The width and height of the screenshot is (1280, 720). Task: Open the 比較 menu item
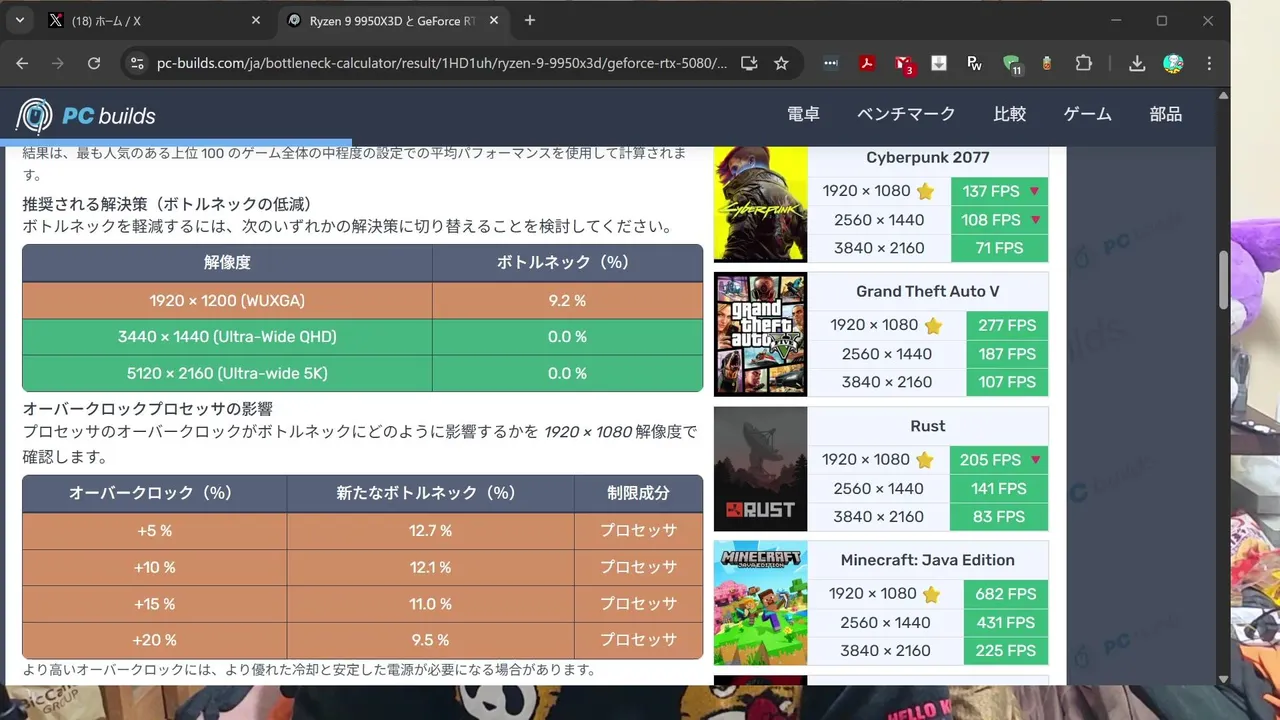click(x=1010, y=114)
